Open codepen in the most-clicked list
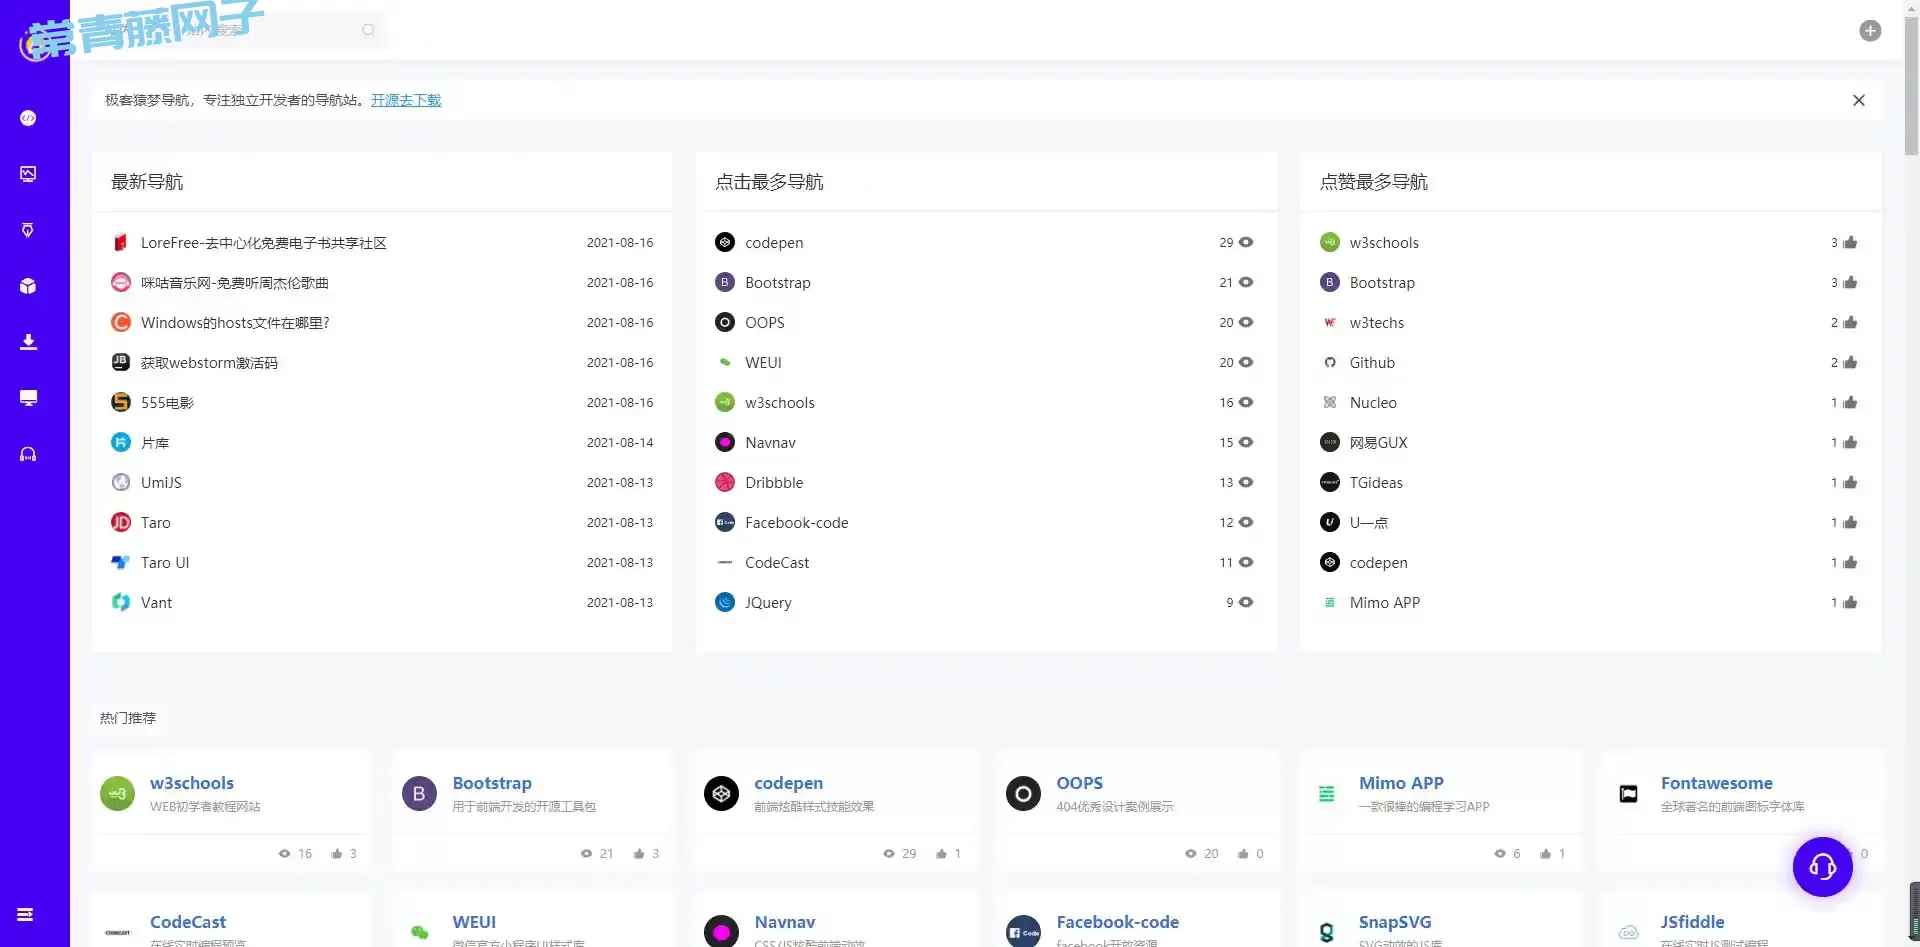The width and height of the screenshot is (1920, 947). pyautogui.click(x=773, y=243)
